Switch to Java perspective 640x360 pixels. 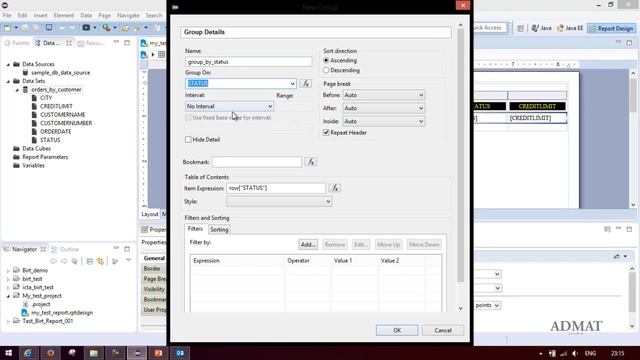[542, 28]
